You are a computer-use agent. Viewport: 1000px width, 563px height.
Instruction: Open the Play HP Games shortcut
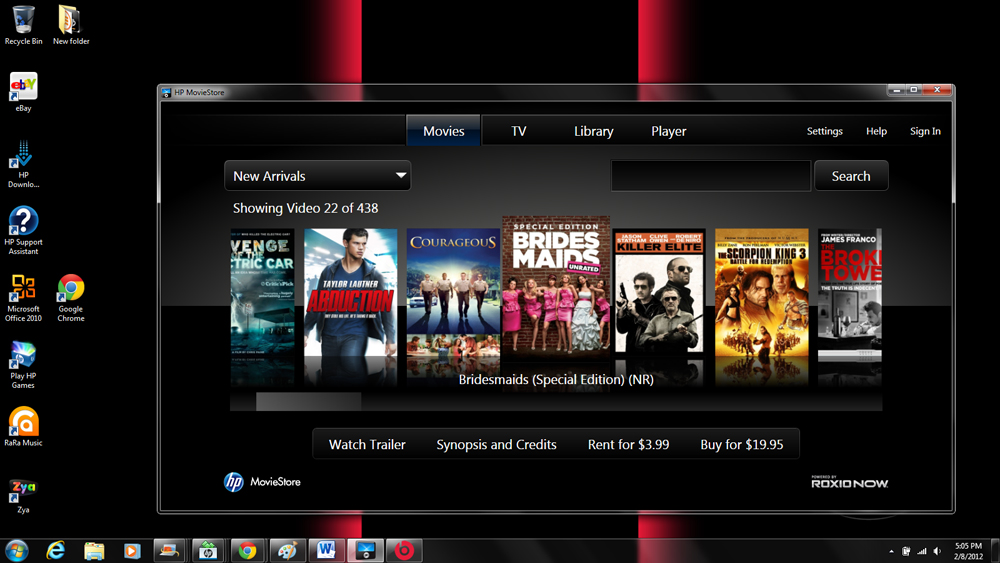tap(24, 365)
